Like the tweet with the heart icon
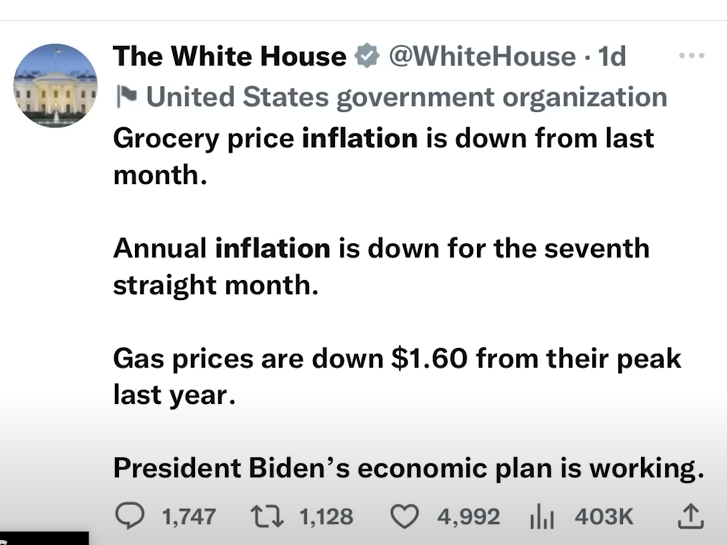 403,516
